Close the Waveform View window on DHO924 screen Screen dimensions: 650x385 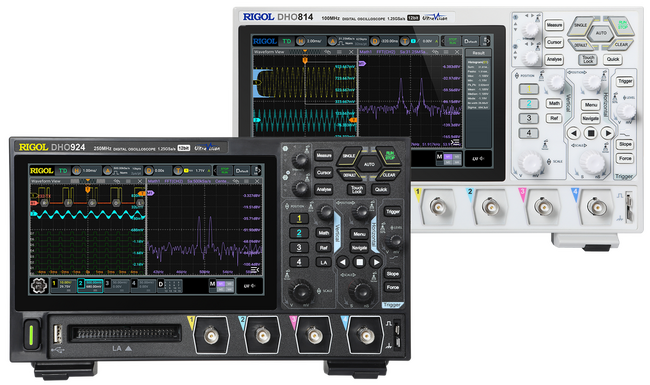click(140, 181)
